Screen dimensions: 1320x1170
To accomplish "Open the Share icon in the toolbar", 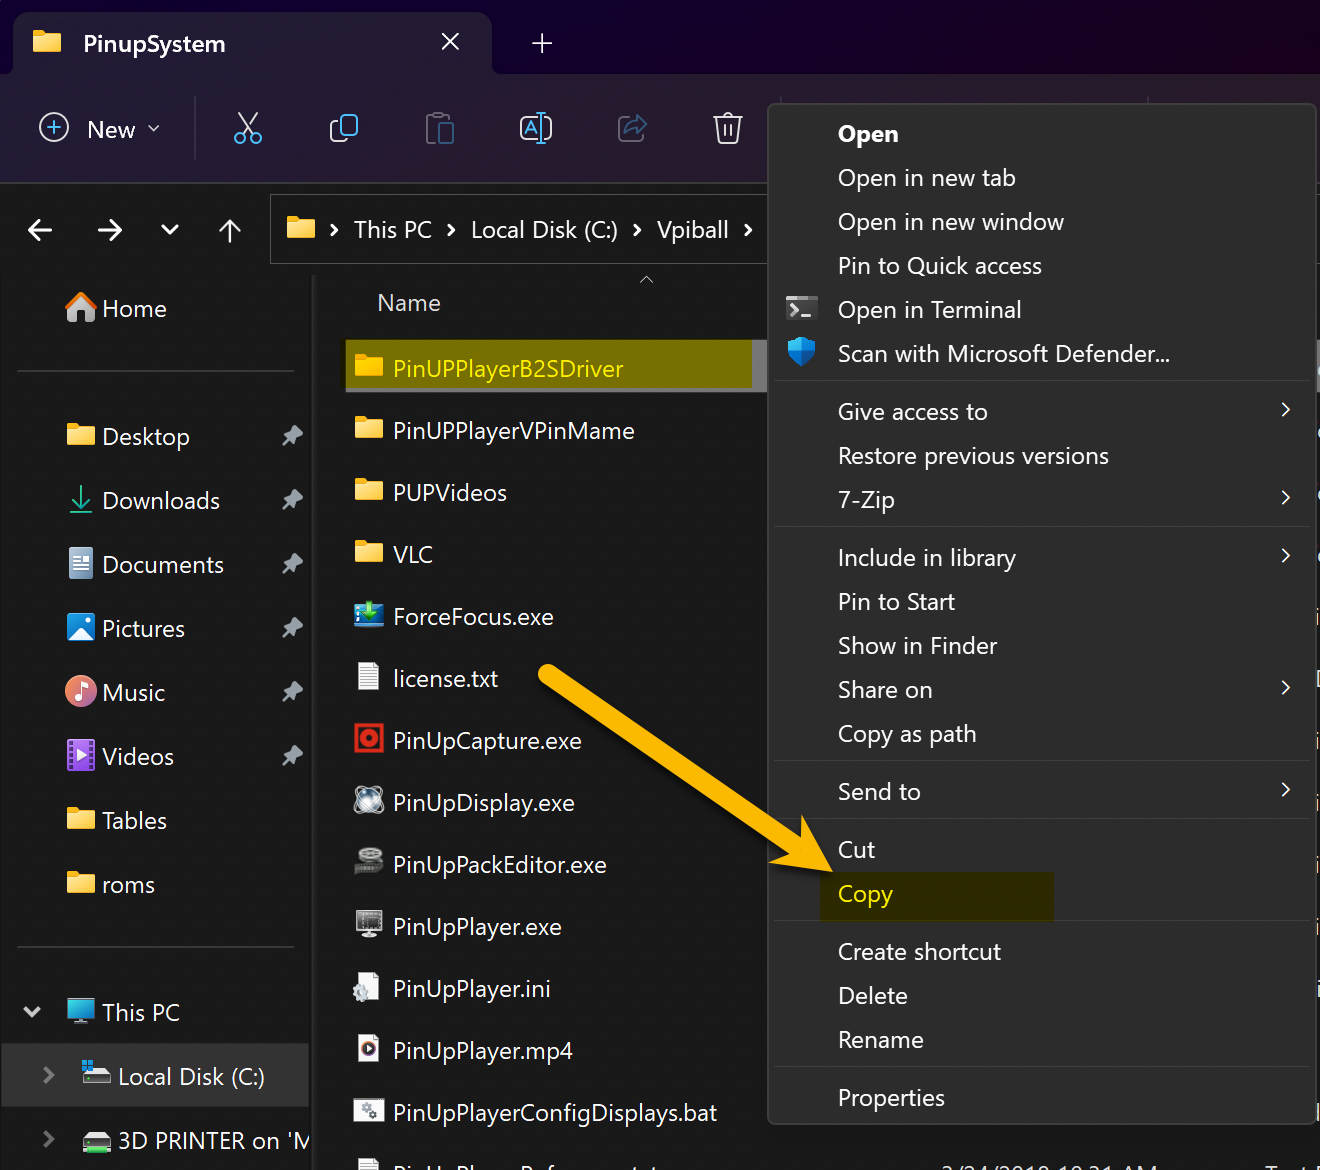I will pos(631,128).
